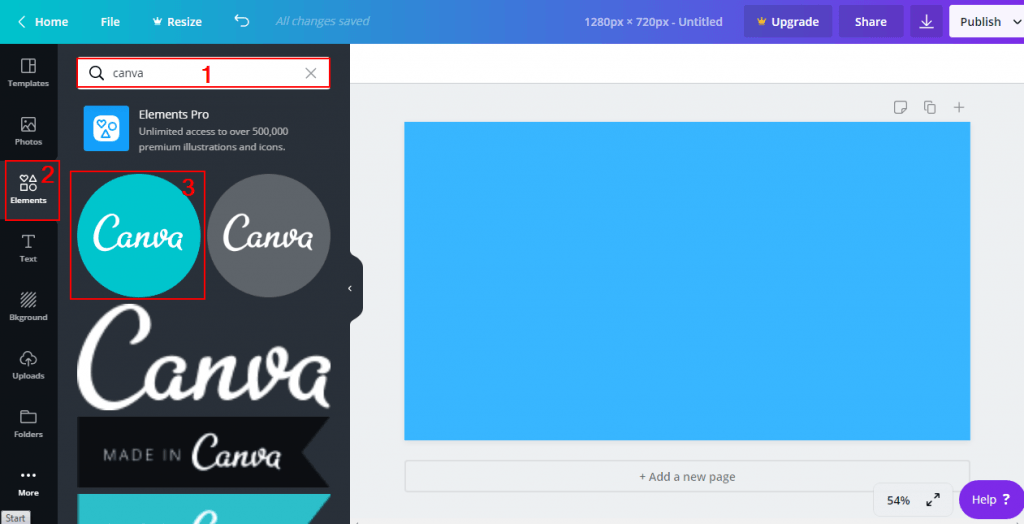
Task: Click the Elements Pro promo text
Action: (x=214, y=131)
